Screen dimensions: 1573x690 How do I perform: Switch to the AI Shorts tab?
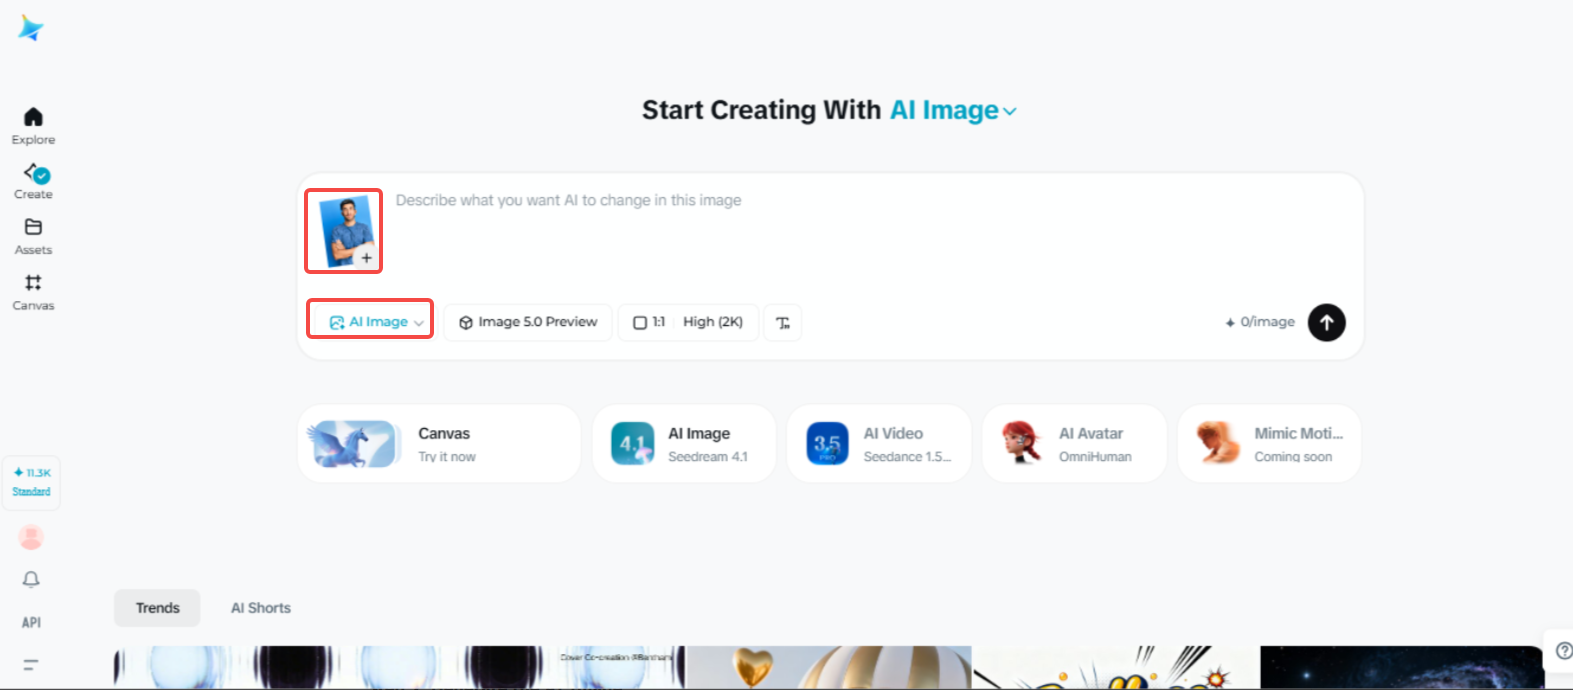click(261, 608)
